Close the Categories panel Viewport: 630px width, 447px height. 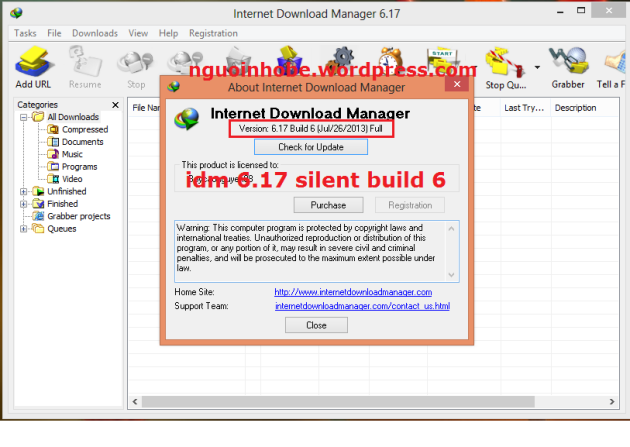(x=115, y=105)
